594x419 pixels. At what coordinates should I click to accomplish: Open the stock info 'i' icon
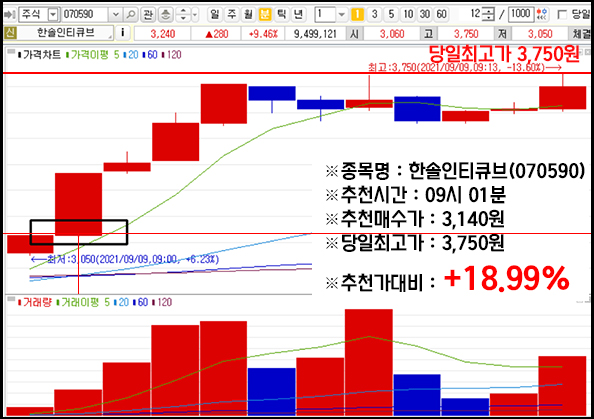click(x=122, y=33)
